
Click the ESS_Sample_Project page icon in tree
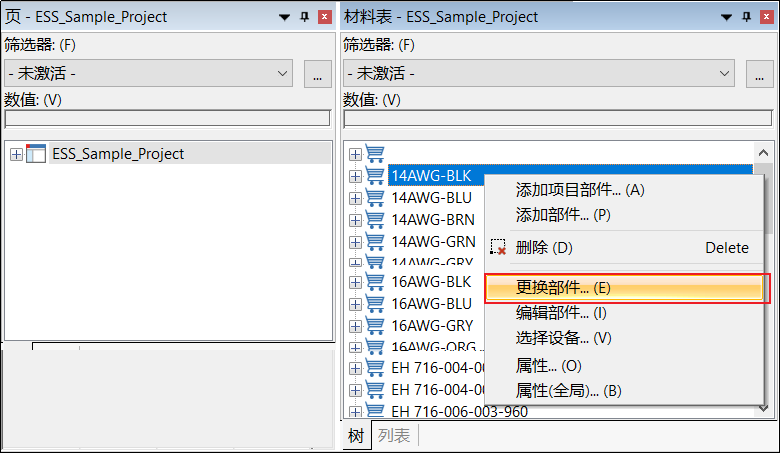coord(36,154)
